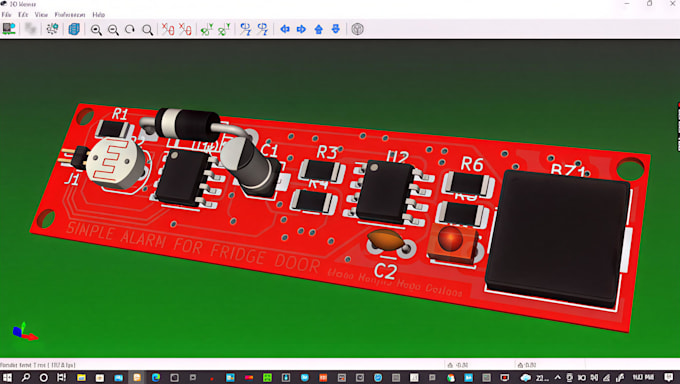Click the XYZ axis gizmo
The width and height of the screenshot is (680, 384).
24,331
